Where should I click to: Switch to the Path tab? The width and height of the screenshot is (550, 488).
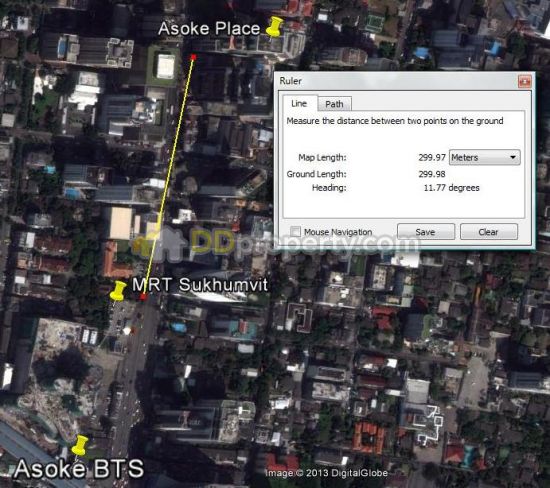pos(334,104)
